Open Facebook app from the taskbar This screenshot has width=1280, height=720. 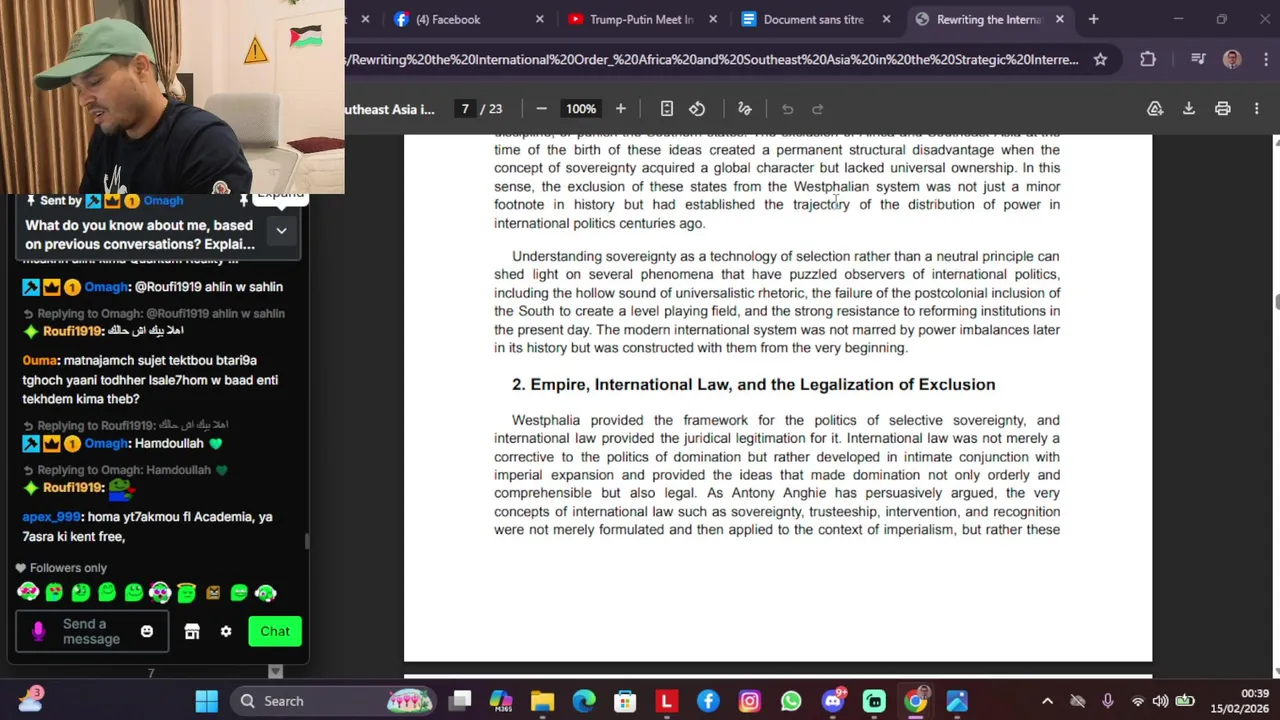click(708, 701)
